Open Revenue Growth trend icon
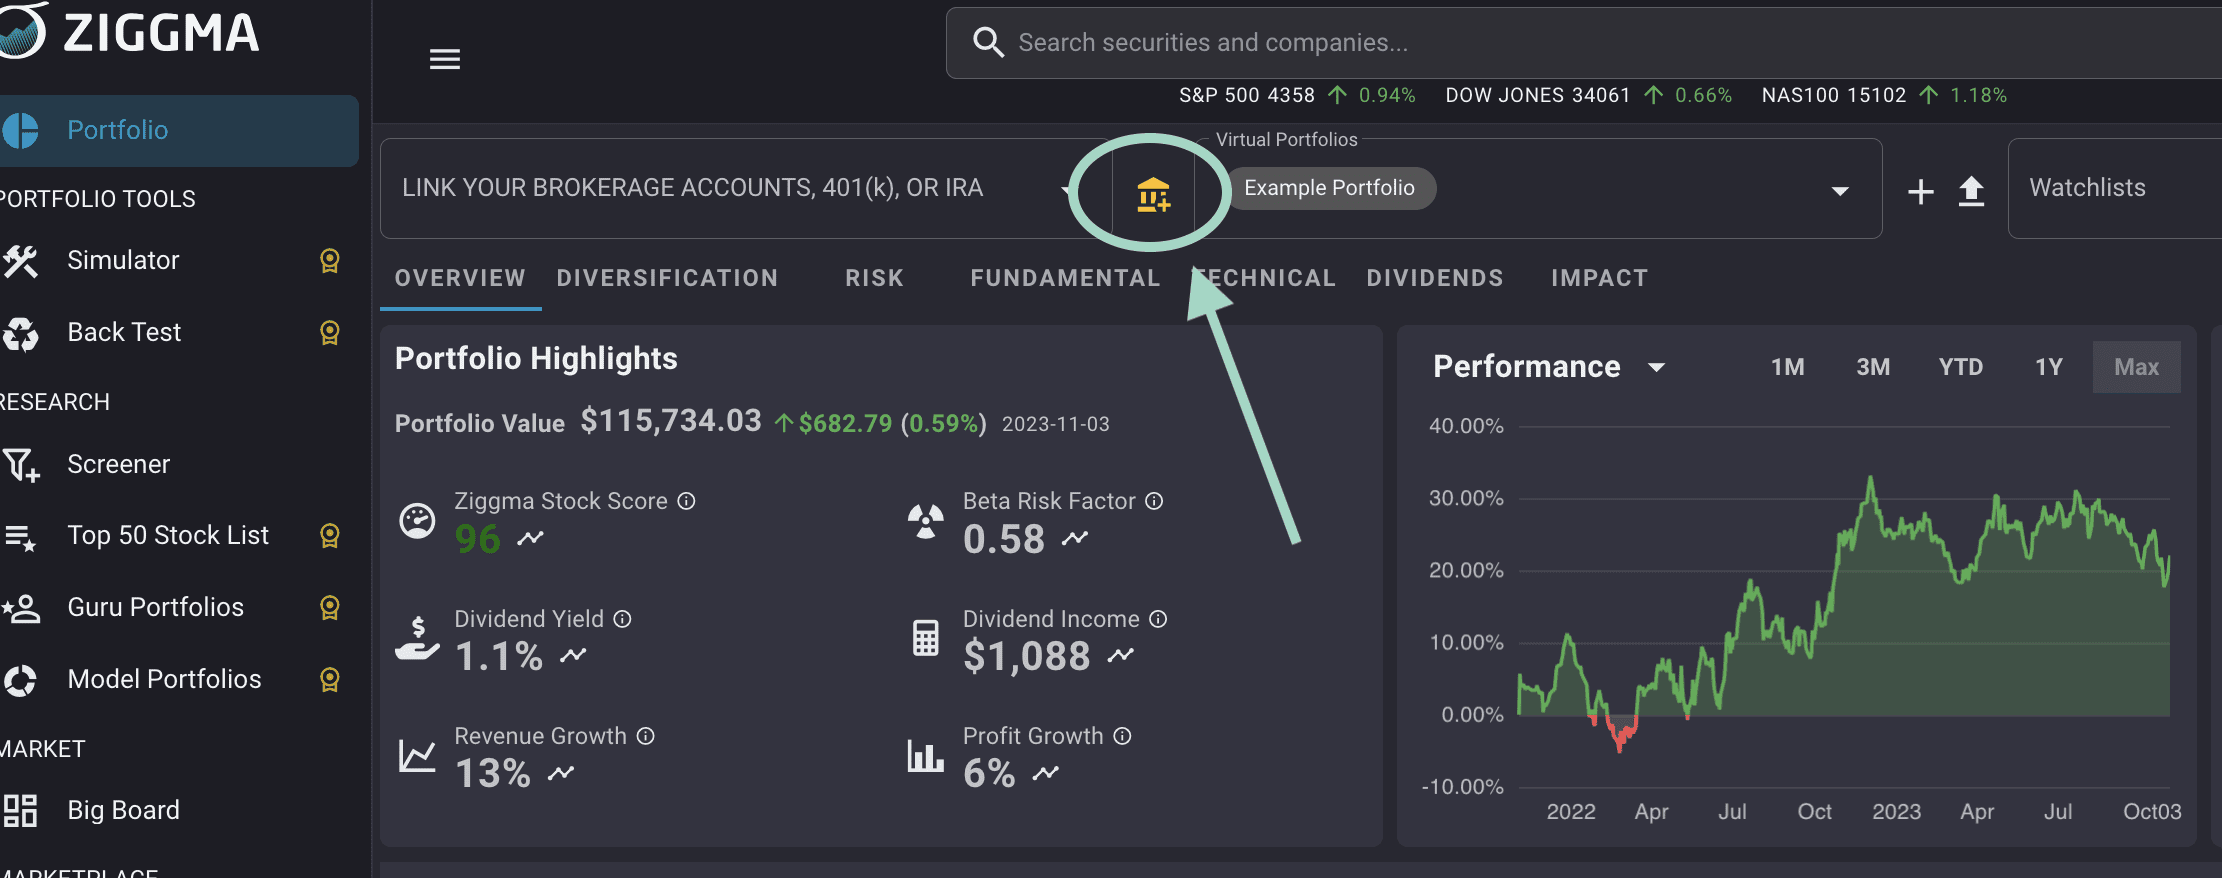Viewport: 2222px width, 878px height. [561, 773]
